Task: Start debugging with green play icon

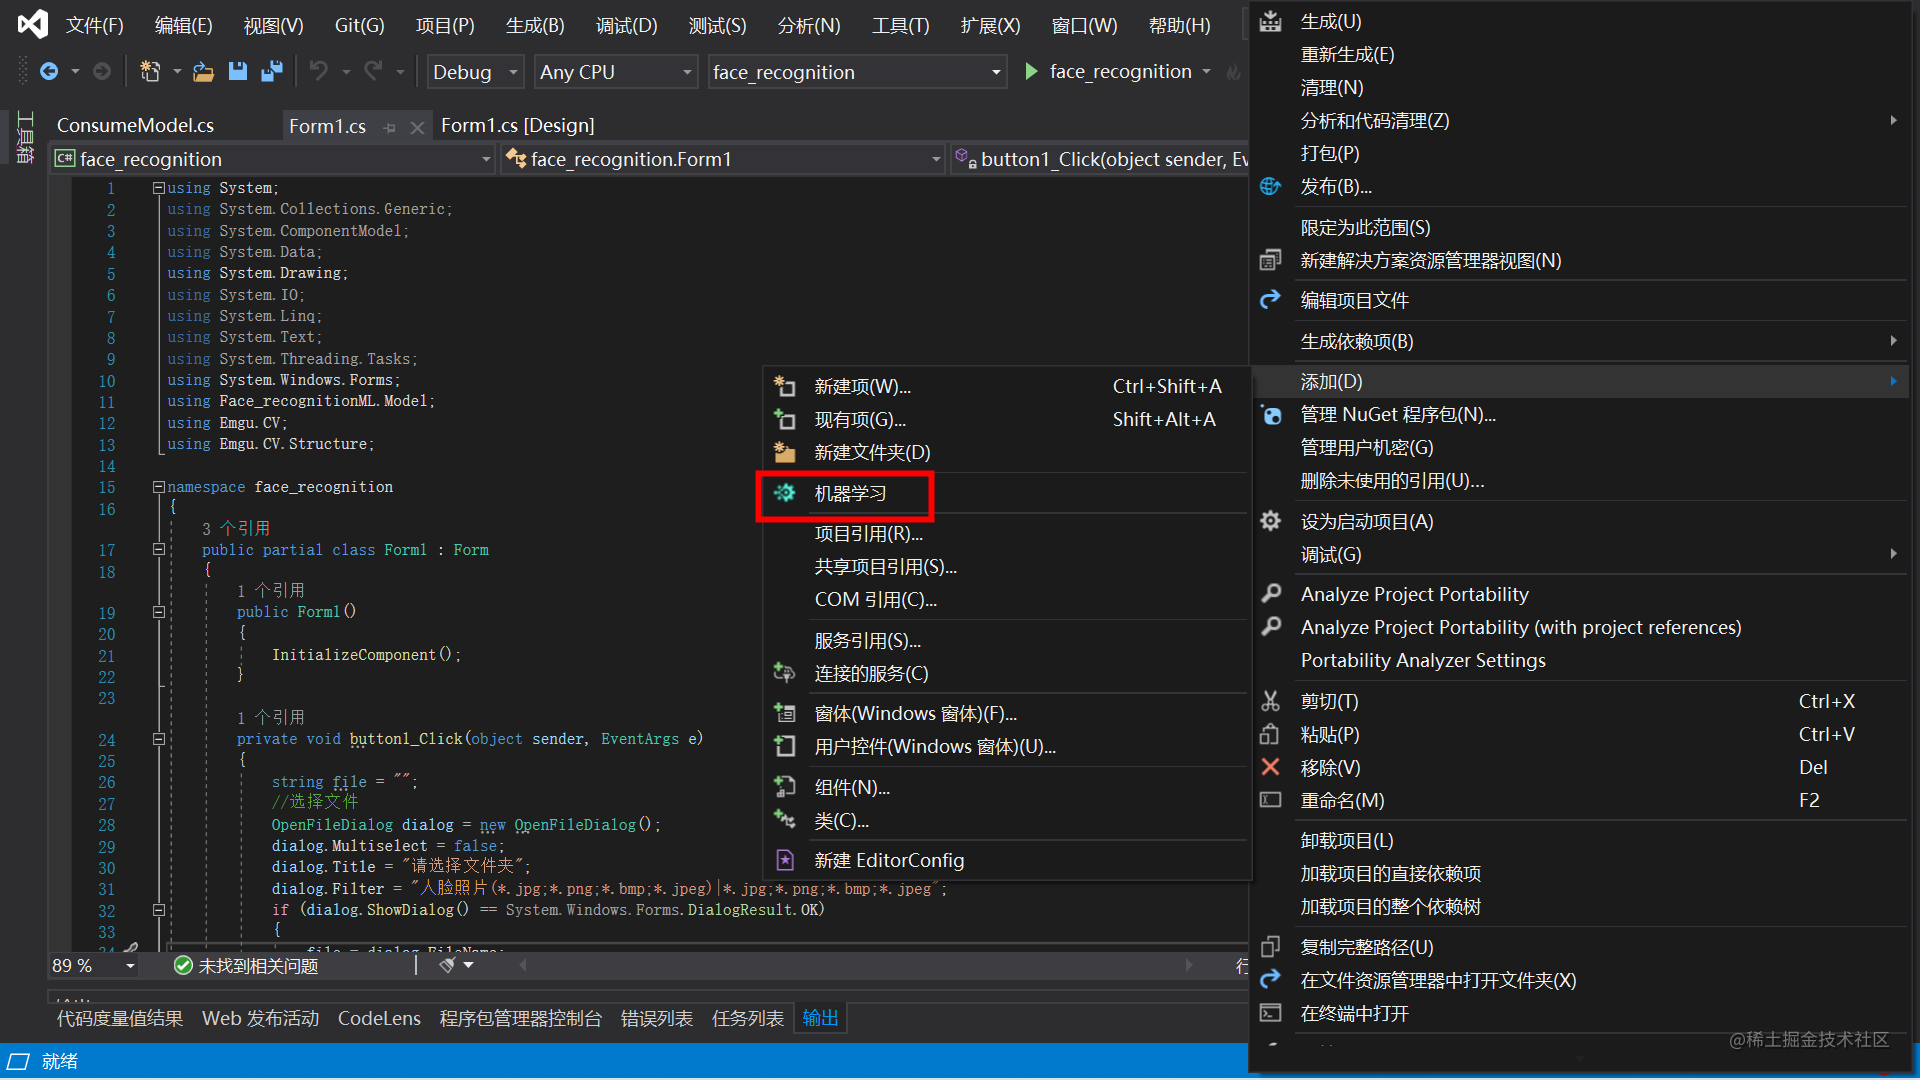Action: (1031, 71)
